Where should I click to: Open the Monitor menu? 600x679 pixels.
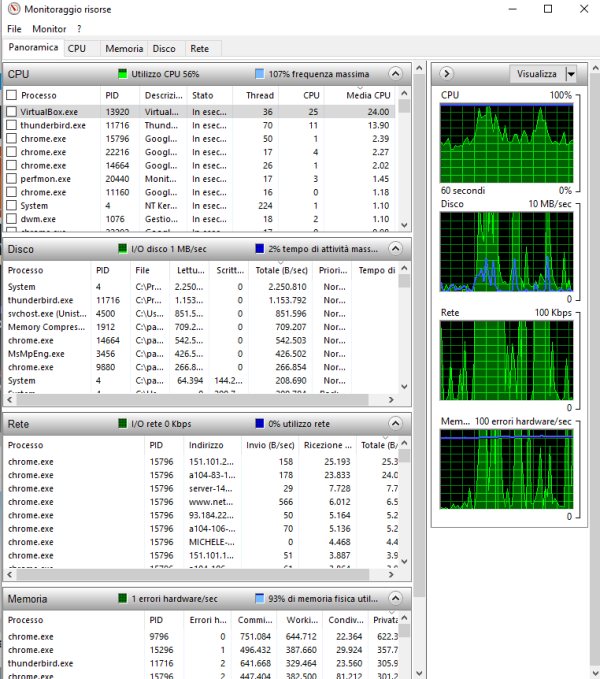(49, 29)
